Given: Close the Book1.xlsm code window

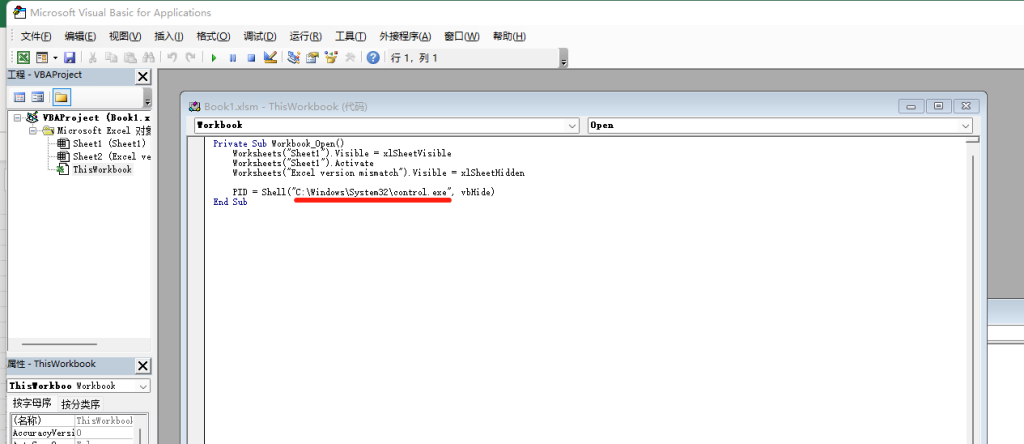Looking at the screenshot, I should click(966, 106).
